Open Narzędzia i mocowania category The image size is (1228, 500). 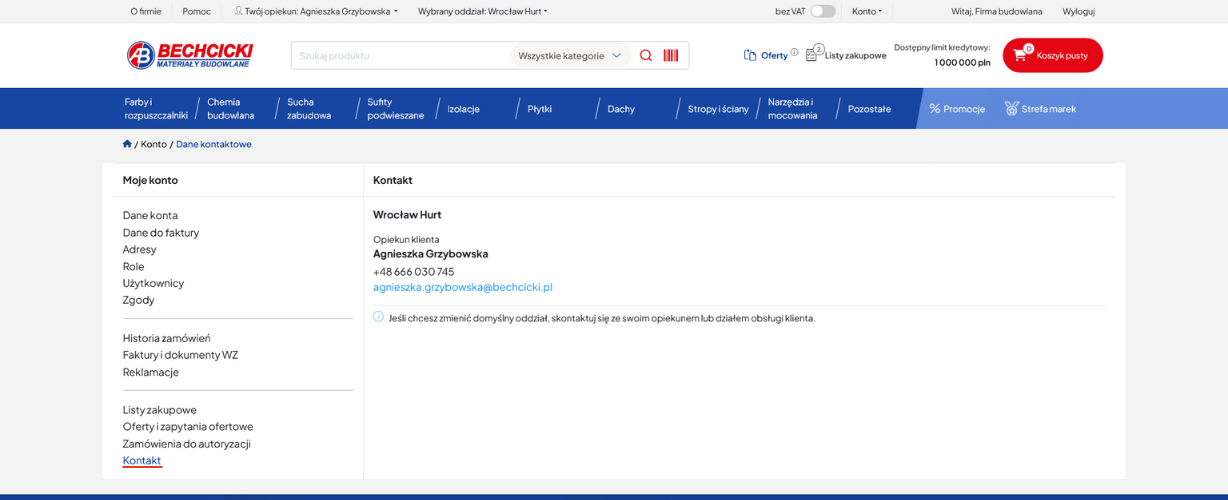pos(793,108)
